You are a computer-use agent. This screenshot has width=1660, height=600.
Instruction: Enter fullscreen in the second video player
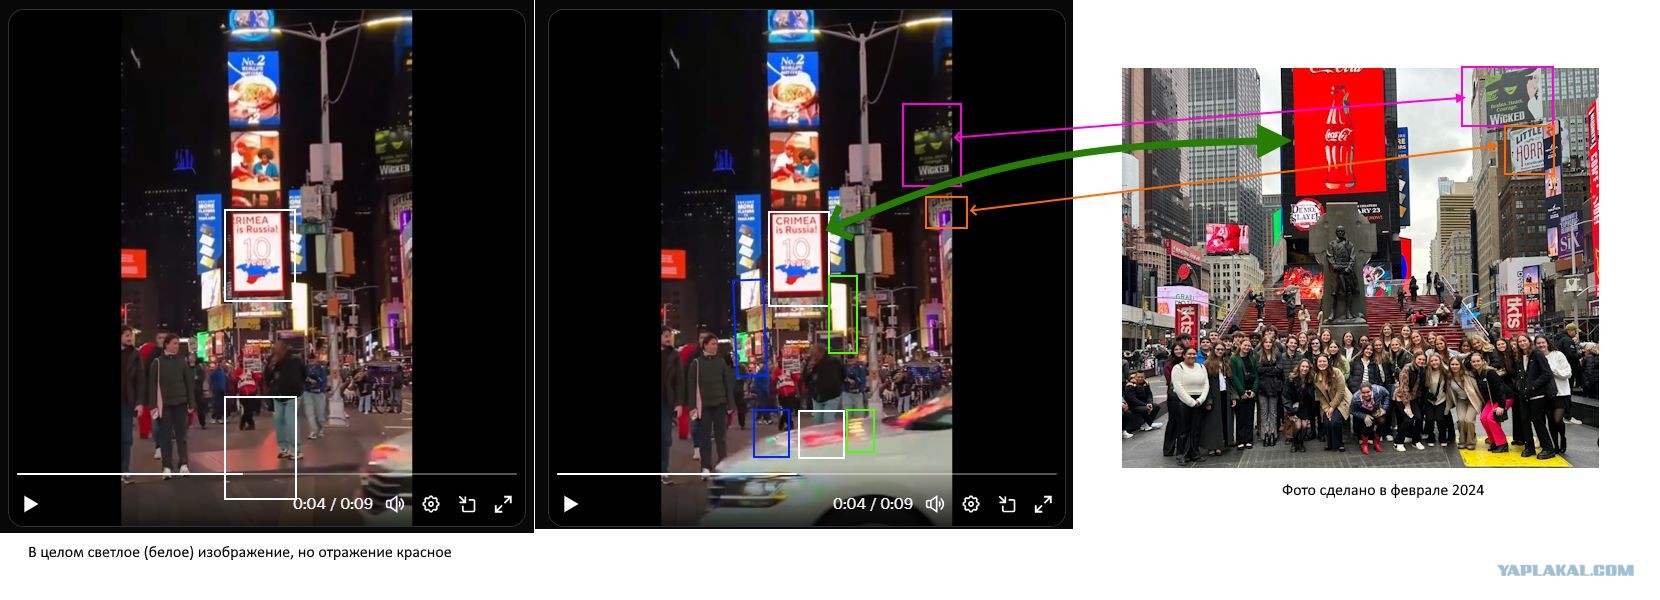click(x=1043, y=504)
